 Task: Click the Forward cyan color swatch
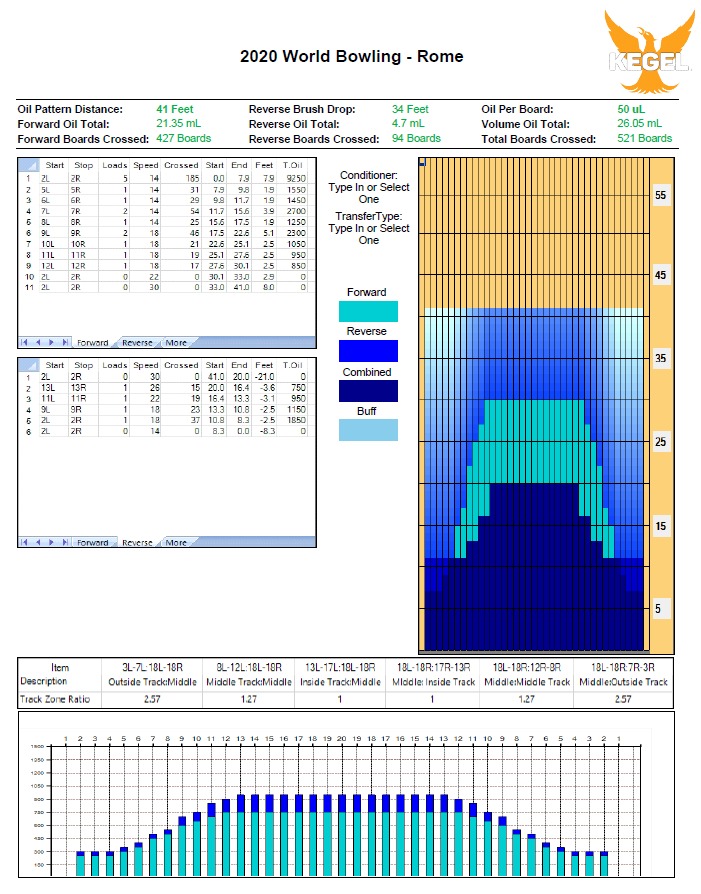[x=367, y=311]
